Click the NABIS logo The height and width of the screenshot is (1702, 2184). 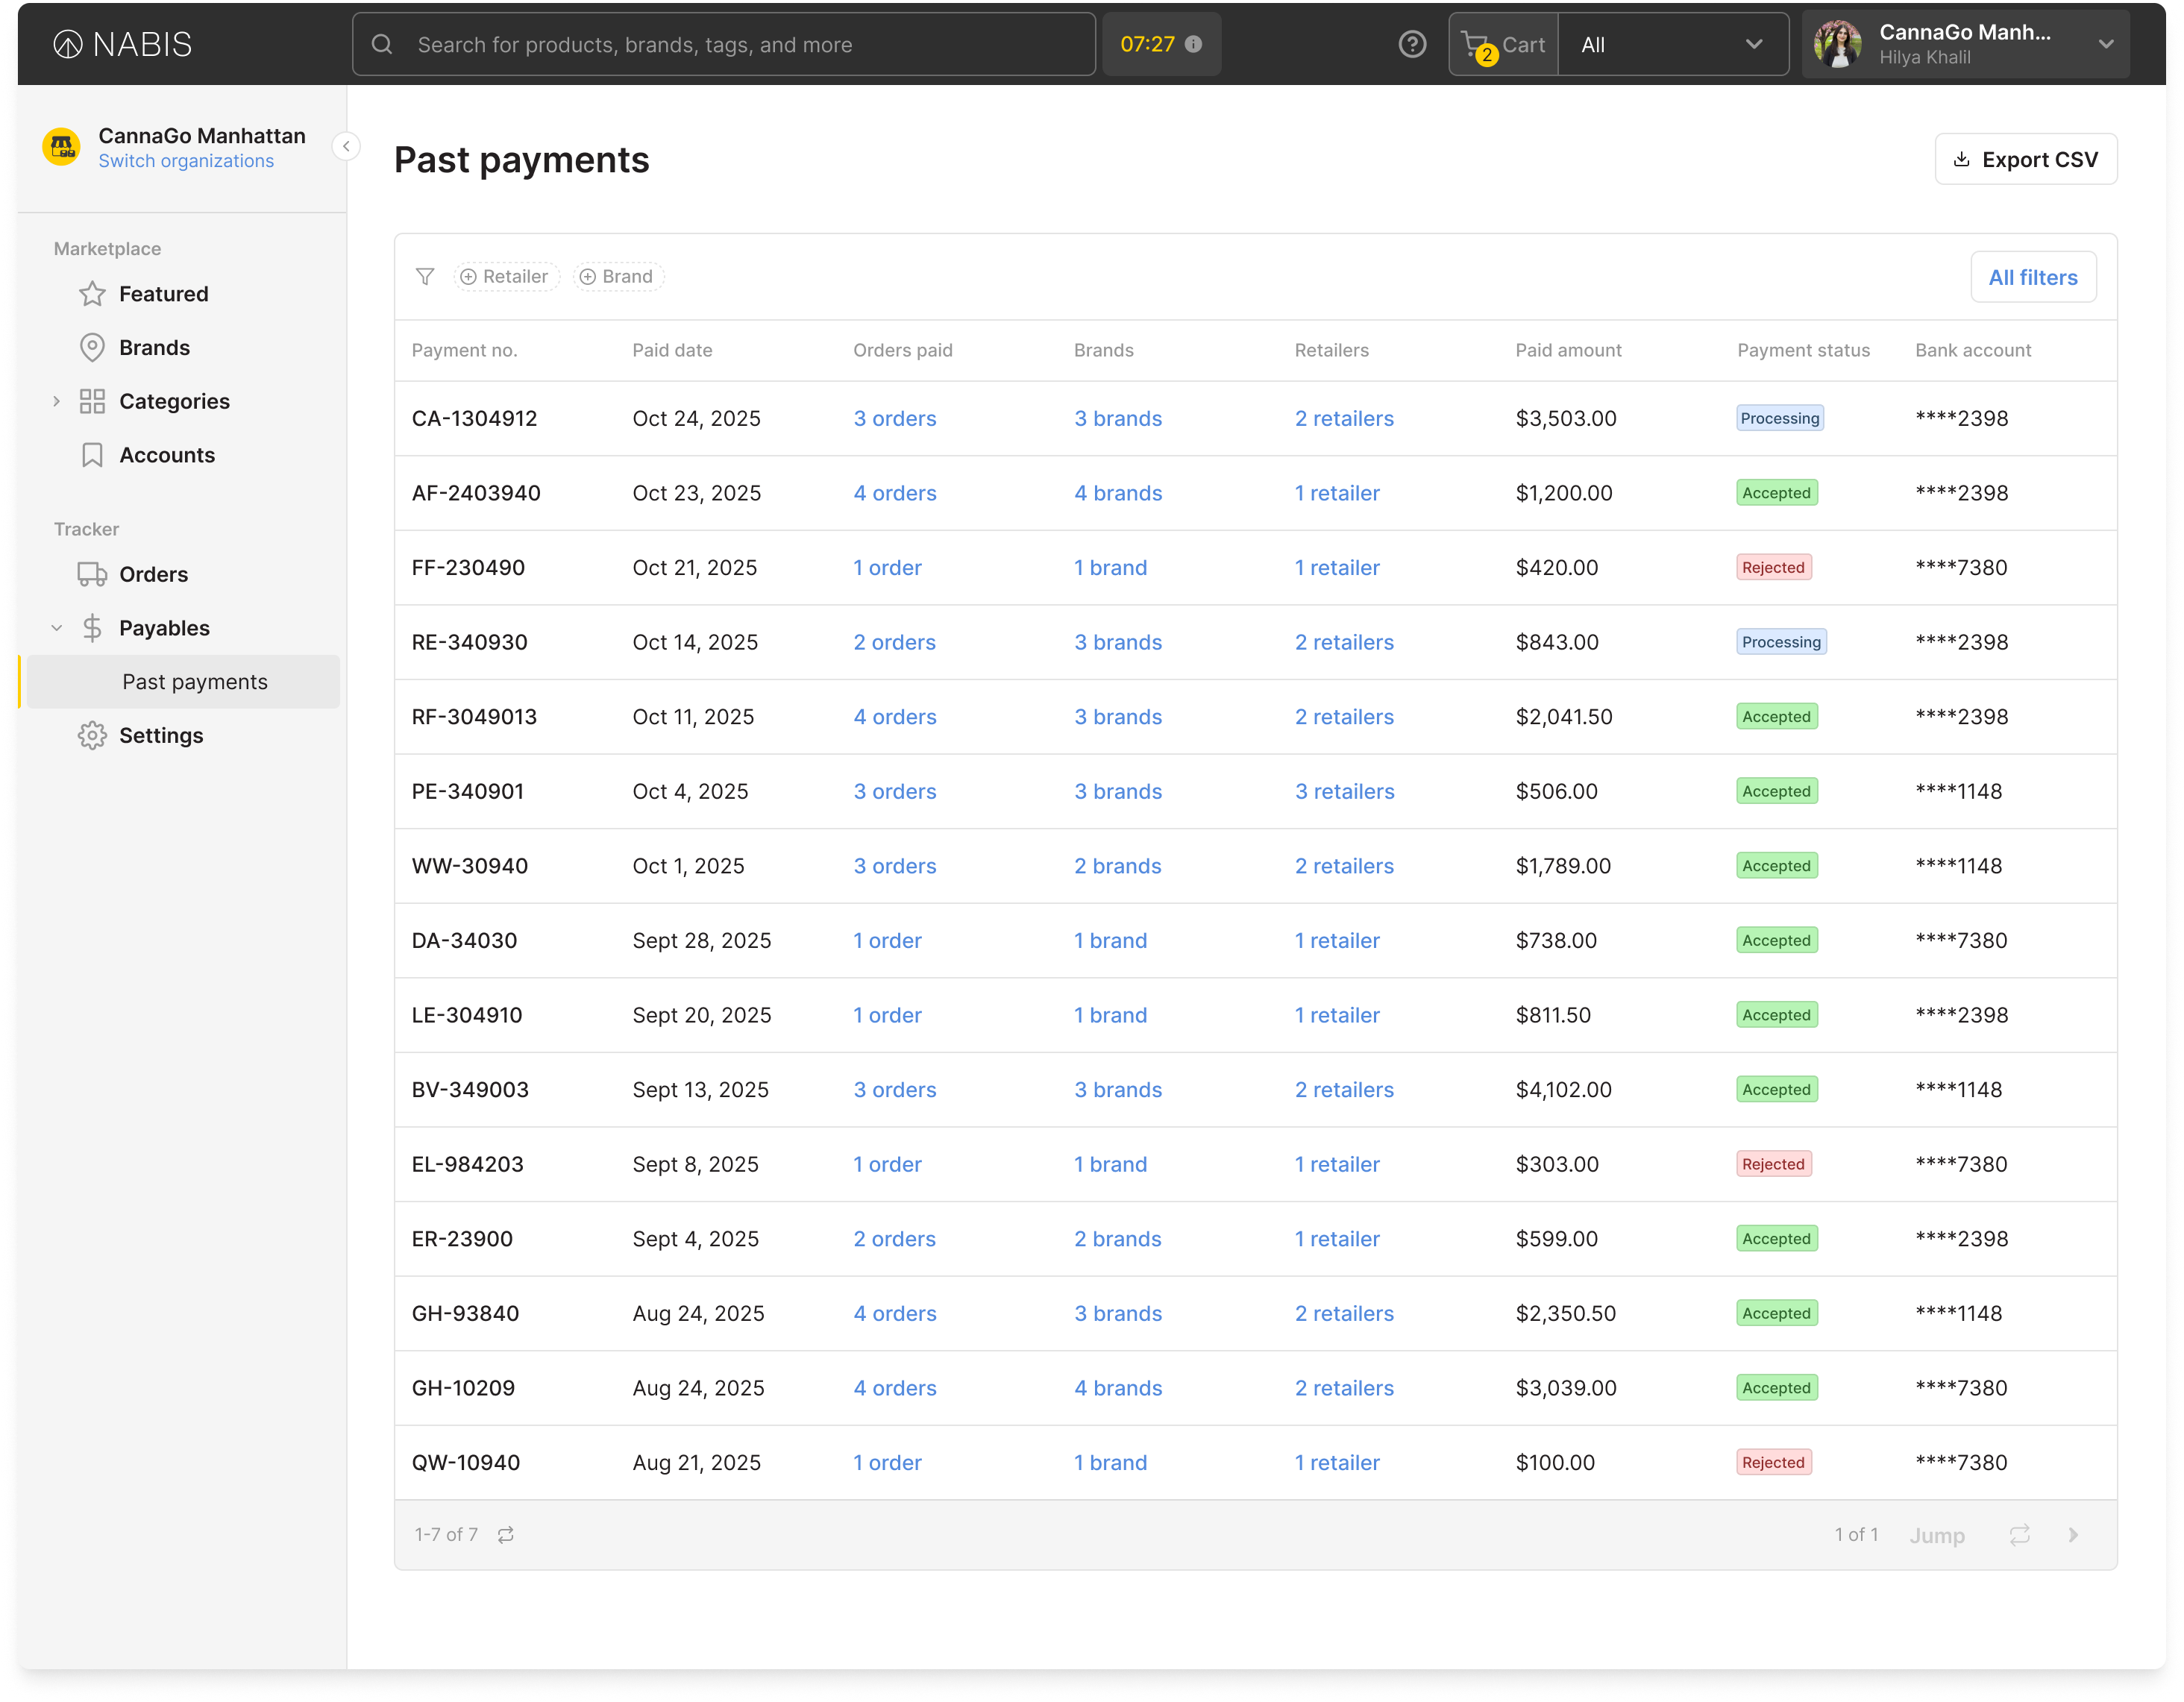(122, 44)
